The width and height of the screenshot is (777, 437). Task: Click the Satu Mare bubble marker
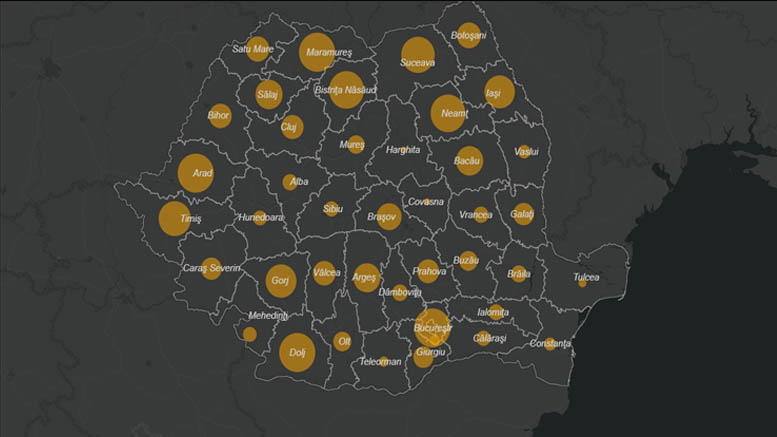[x=257, y=49]
